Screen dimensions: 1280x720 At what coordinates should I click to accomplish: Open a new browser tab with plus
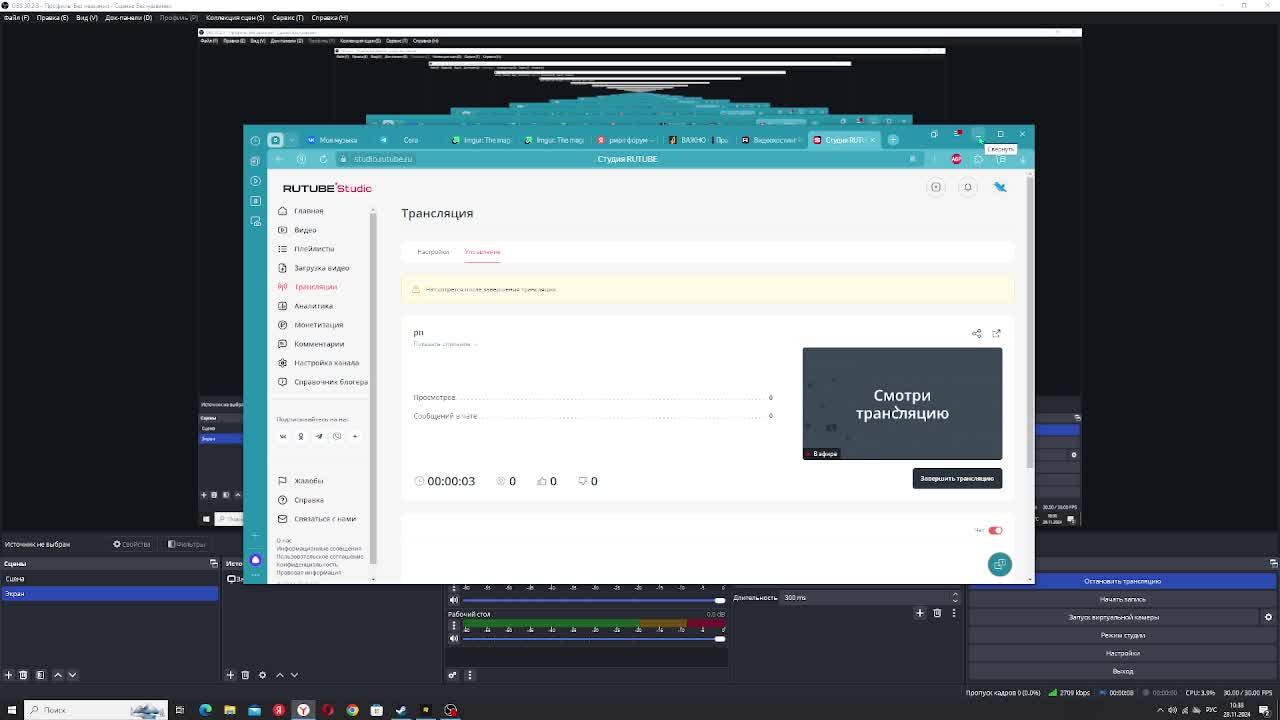893,140
